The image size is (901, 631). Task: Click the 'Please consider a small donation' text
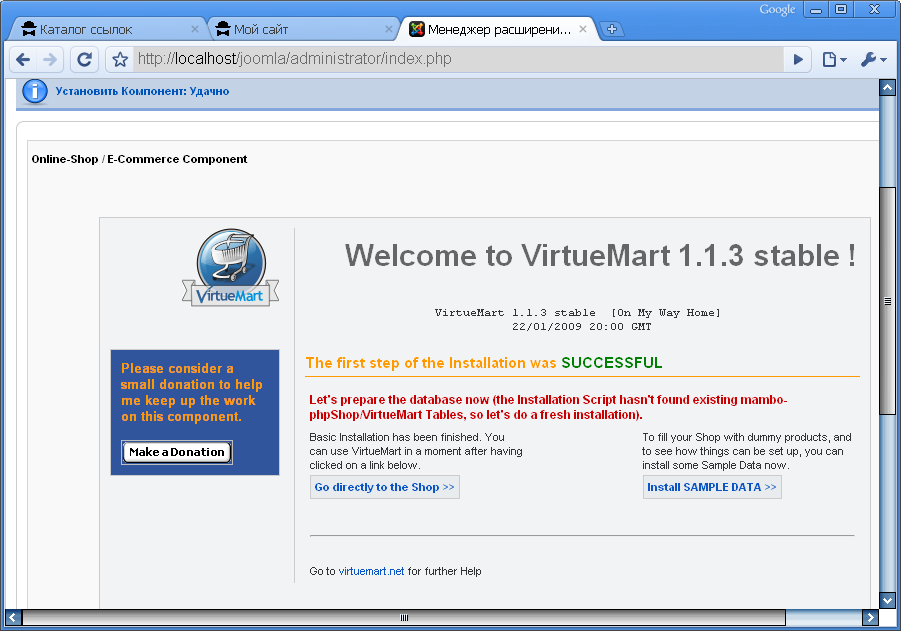point(191,393)
